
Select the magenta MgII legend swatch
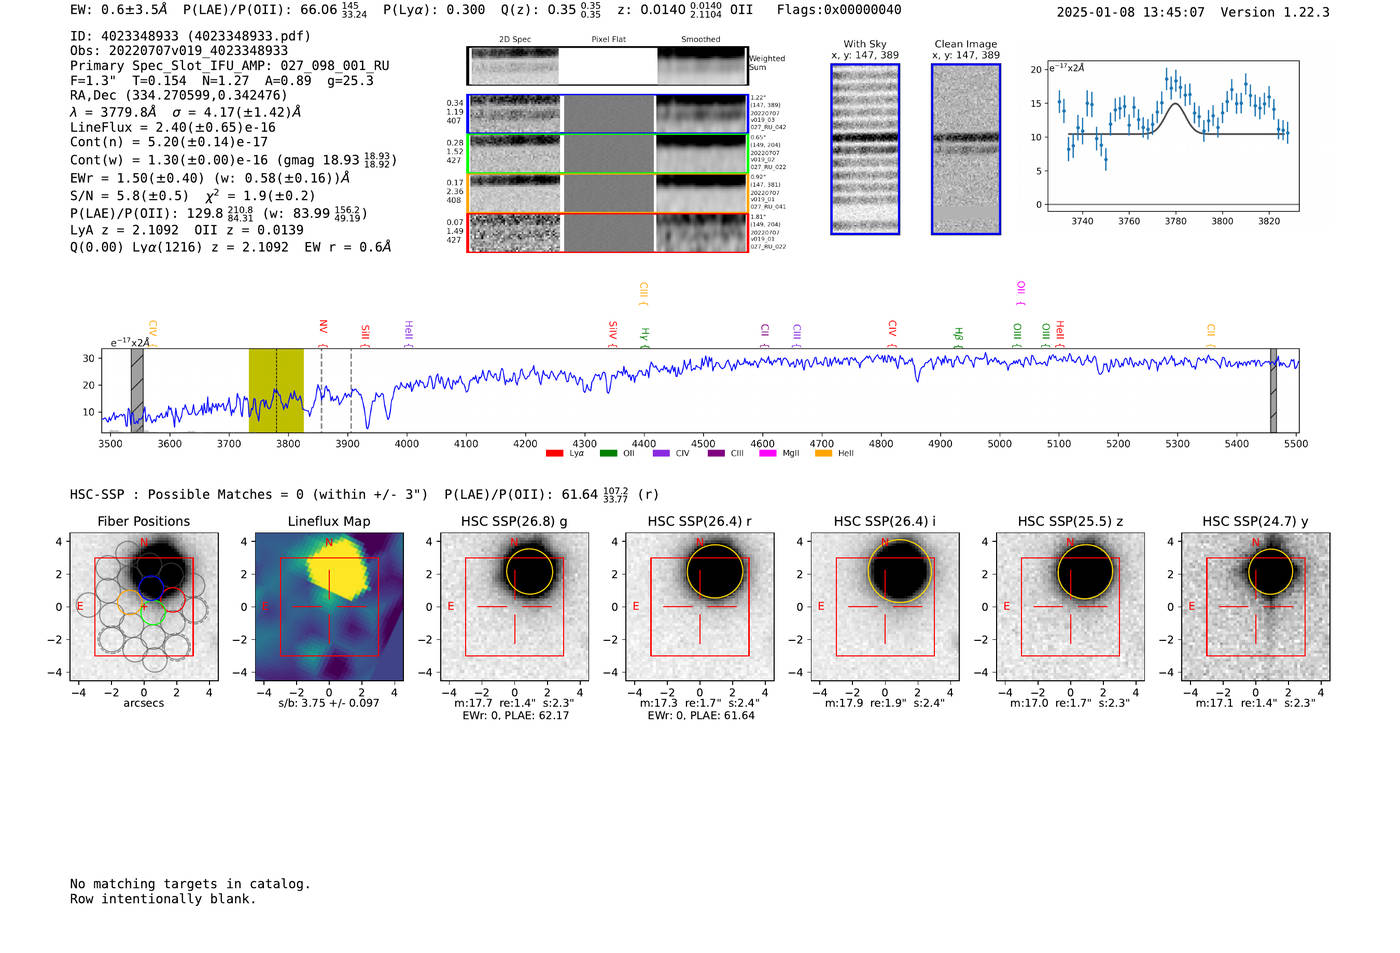click(768, 454)
